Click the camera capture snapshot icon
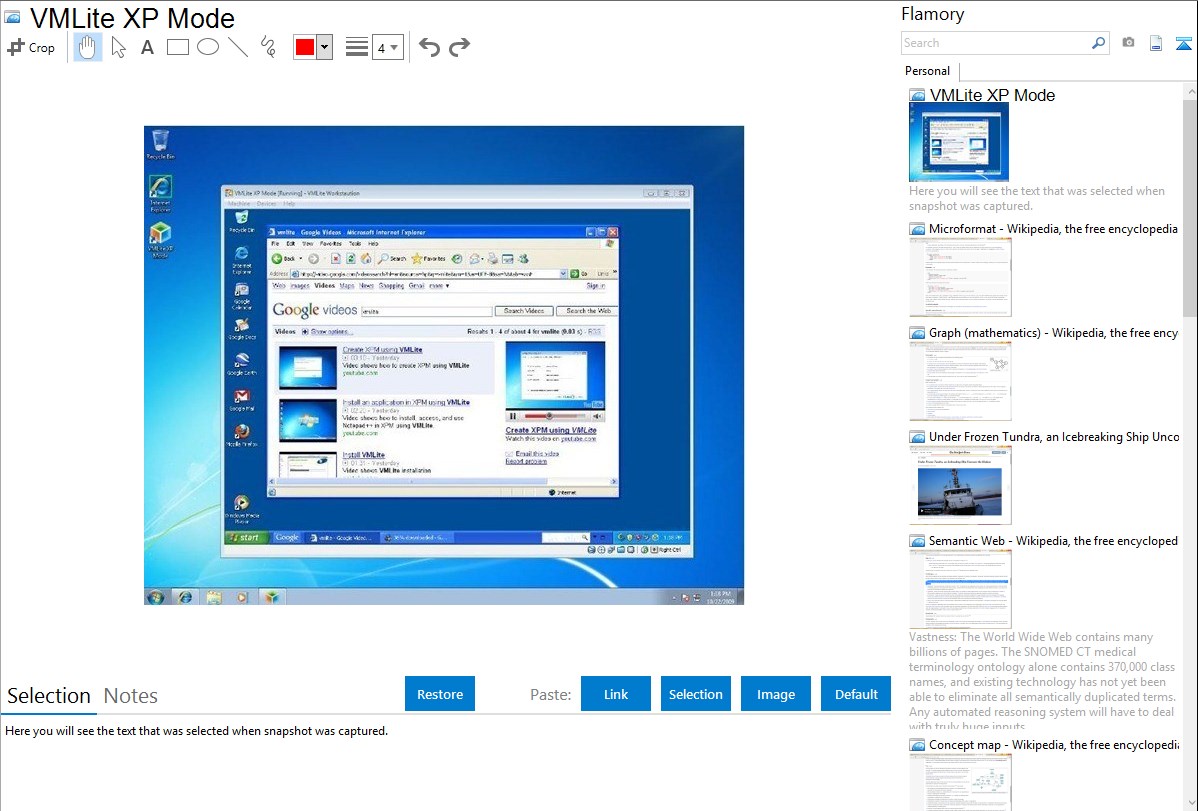The image size is (1198, 811). click(1128, 43)
